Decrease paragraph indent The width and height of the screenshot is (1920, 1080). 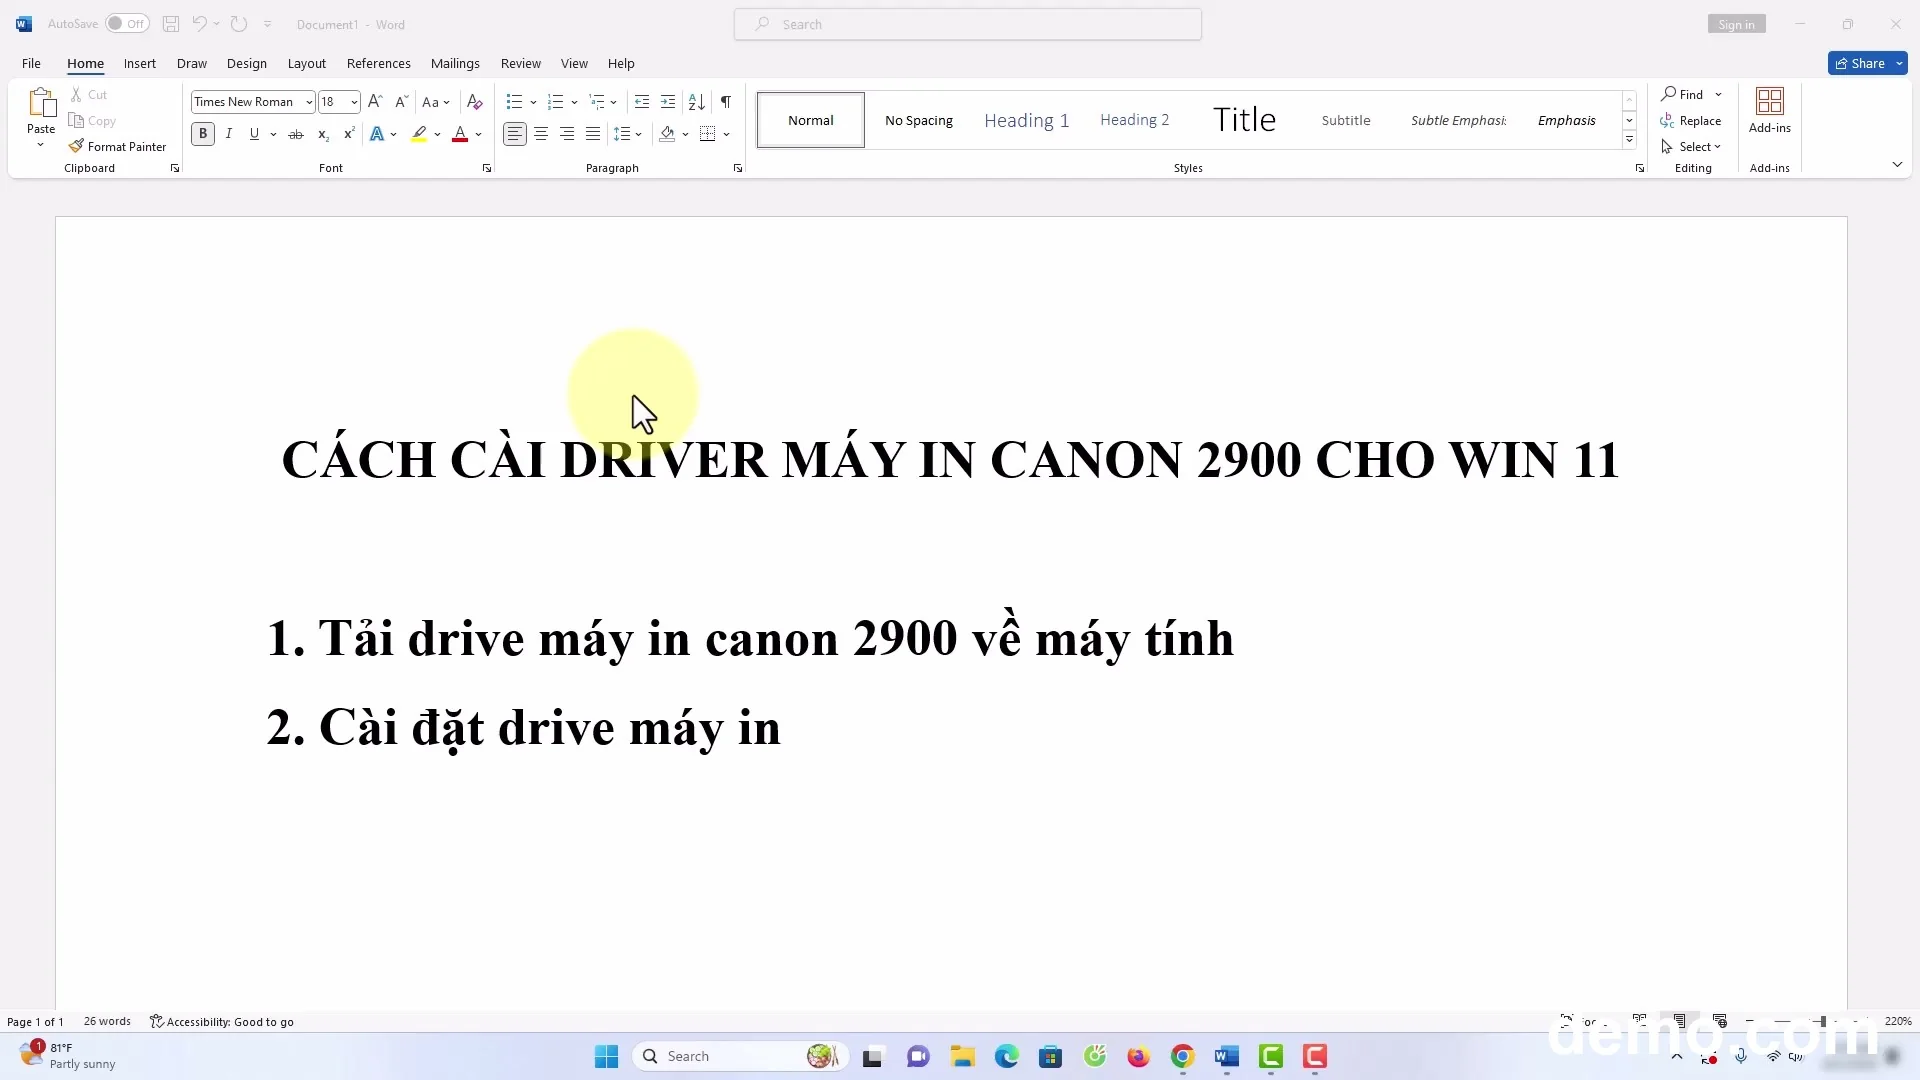point(642,101)
